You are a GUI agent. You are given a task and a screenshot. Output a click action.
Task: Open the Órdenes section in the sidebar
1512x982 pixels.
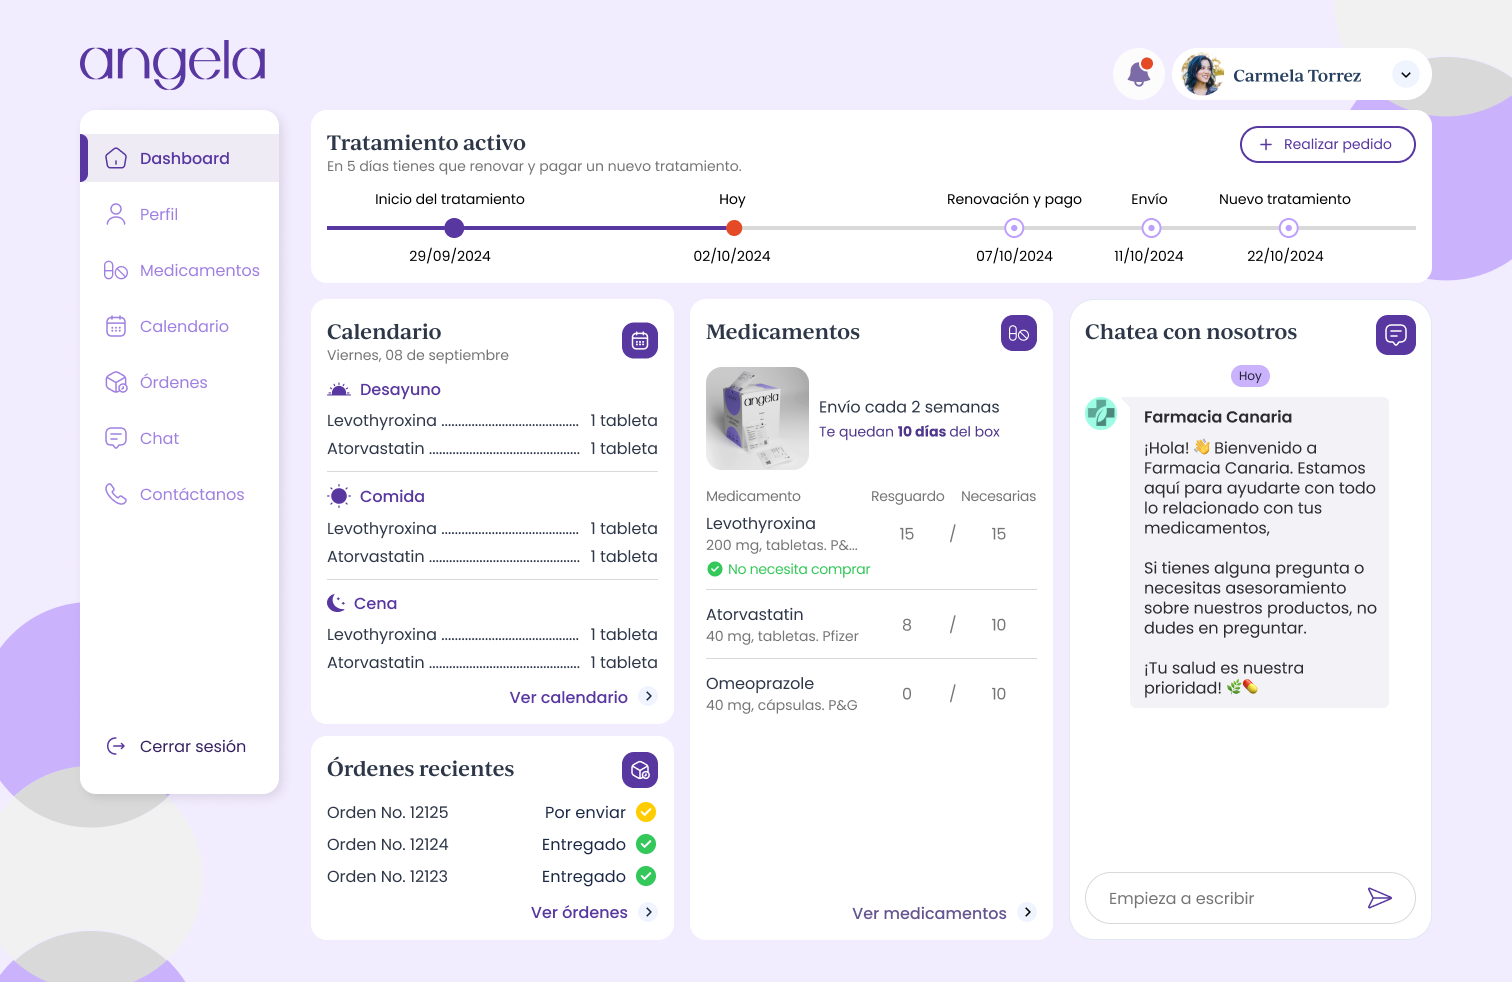[174, 382]
